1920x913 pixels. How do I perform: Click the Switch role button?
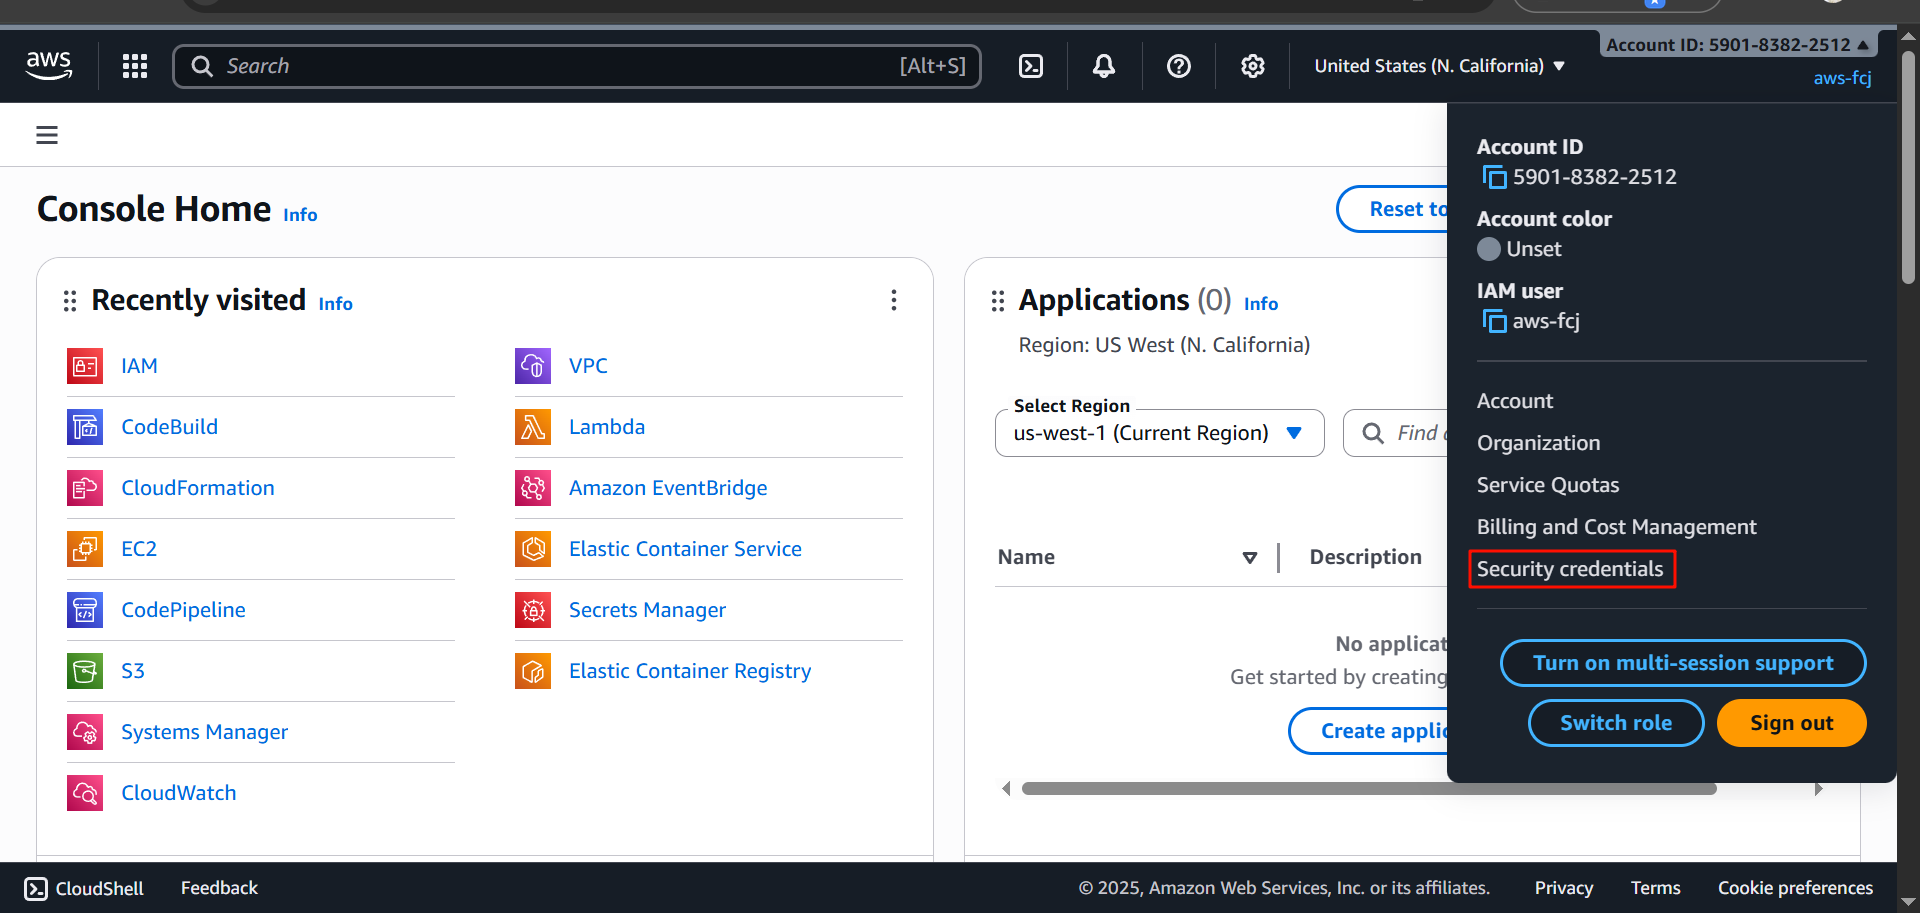1616,723
